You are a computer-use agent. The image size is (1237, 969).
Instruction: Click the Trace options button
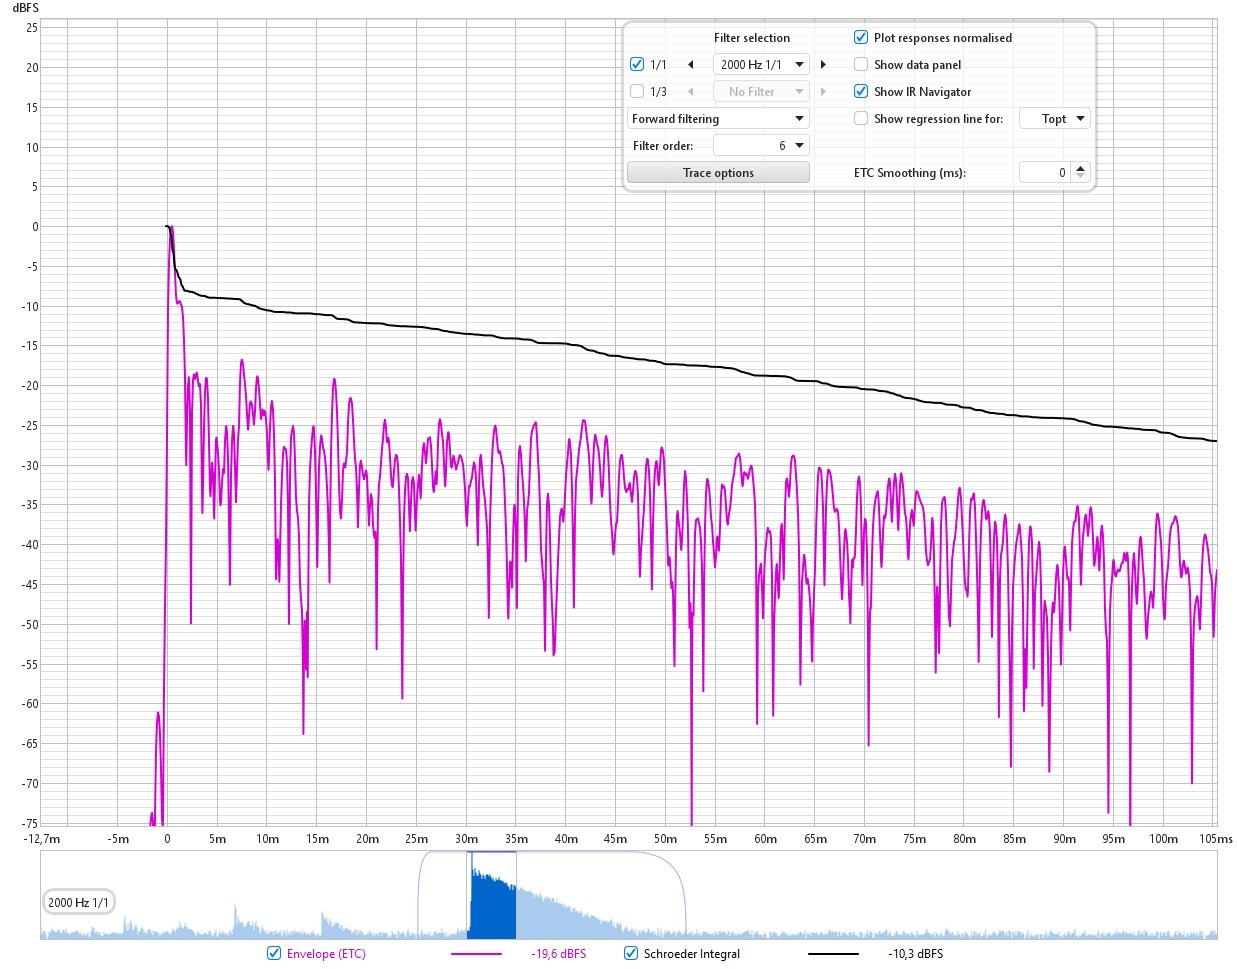click(718, 173)
